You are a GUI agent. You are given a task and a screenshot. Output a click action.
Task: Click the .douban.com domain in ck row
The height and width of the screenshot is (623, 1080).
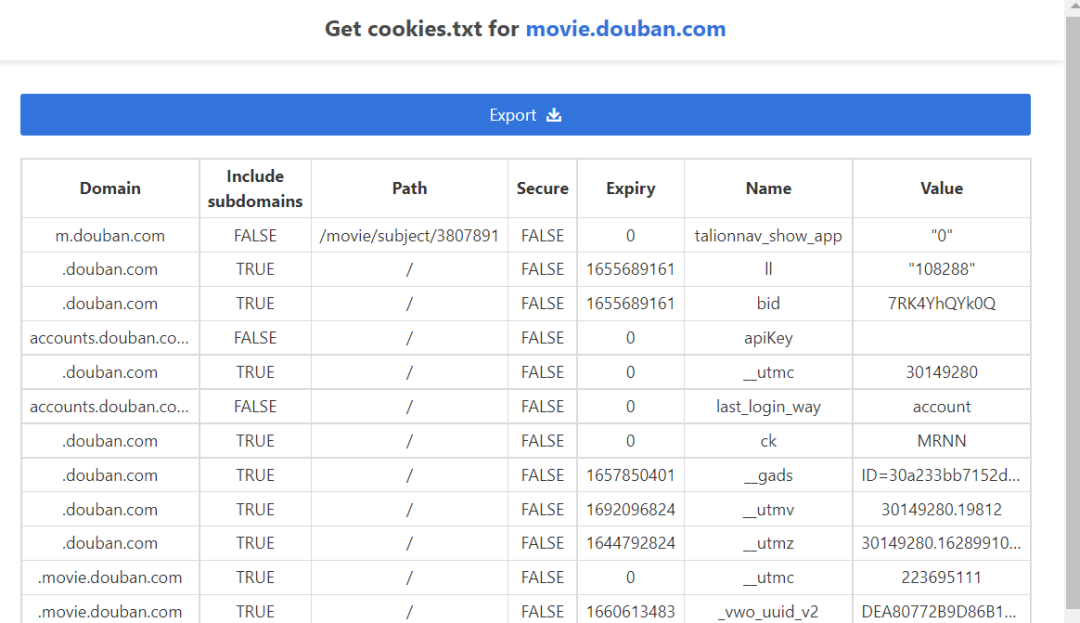click(x=110, y=441)
